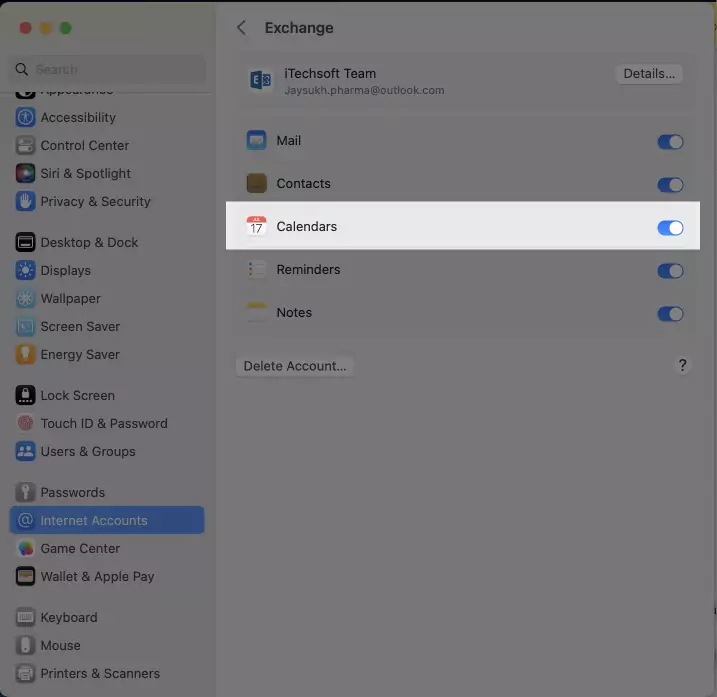Click Delete Account button
This screenshot has height=697, width=717.
point(295,366)
